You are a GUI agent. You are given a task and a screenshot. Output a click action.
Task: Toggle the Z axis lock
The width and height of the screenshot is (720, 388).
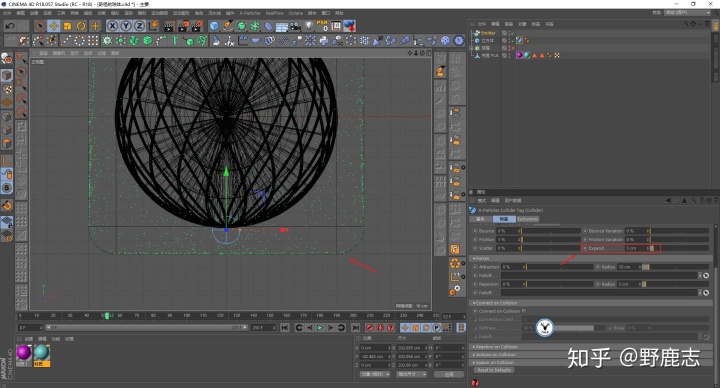pos(139,26)
